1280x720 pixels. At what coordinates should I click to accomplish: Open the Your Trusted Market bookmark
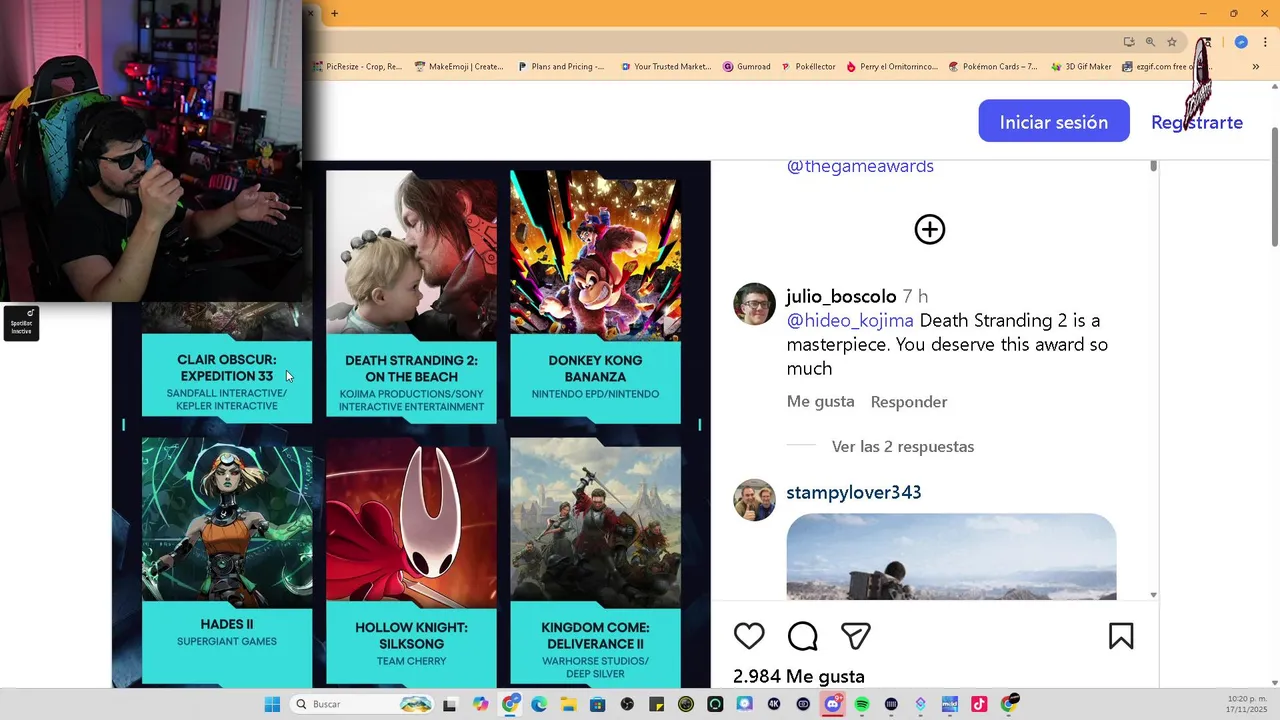[666, 67]
